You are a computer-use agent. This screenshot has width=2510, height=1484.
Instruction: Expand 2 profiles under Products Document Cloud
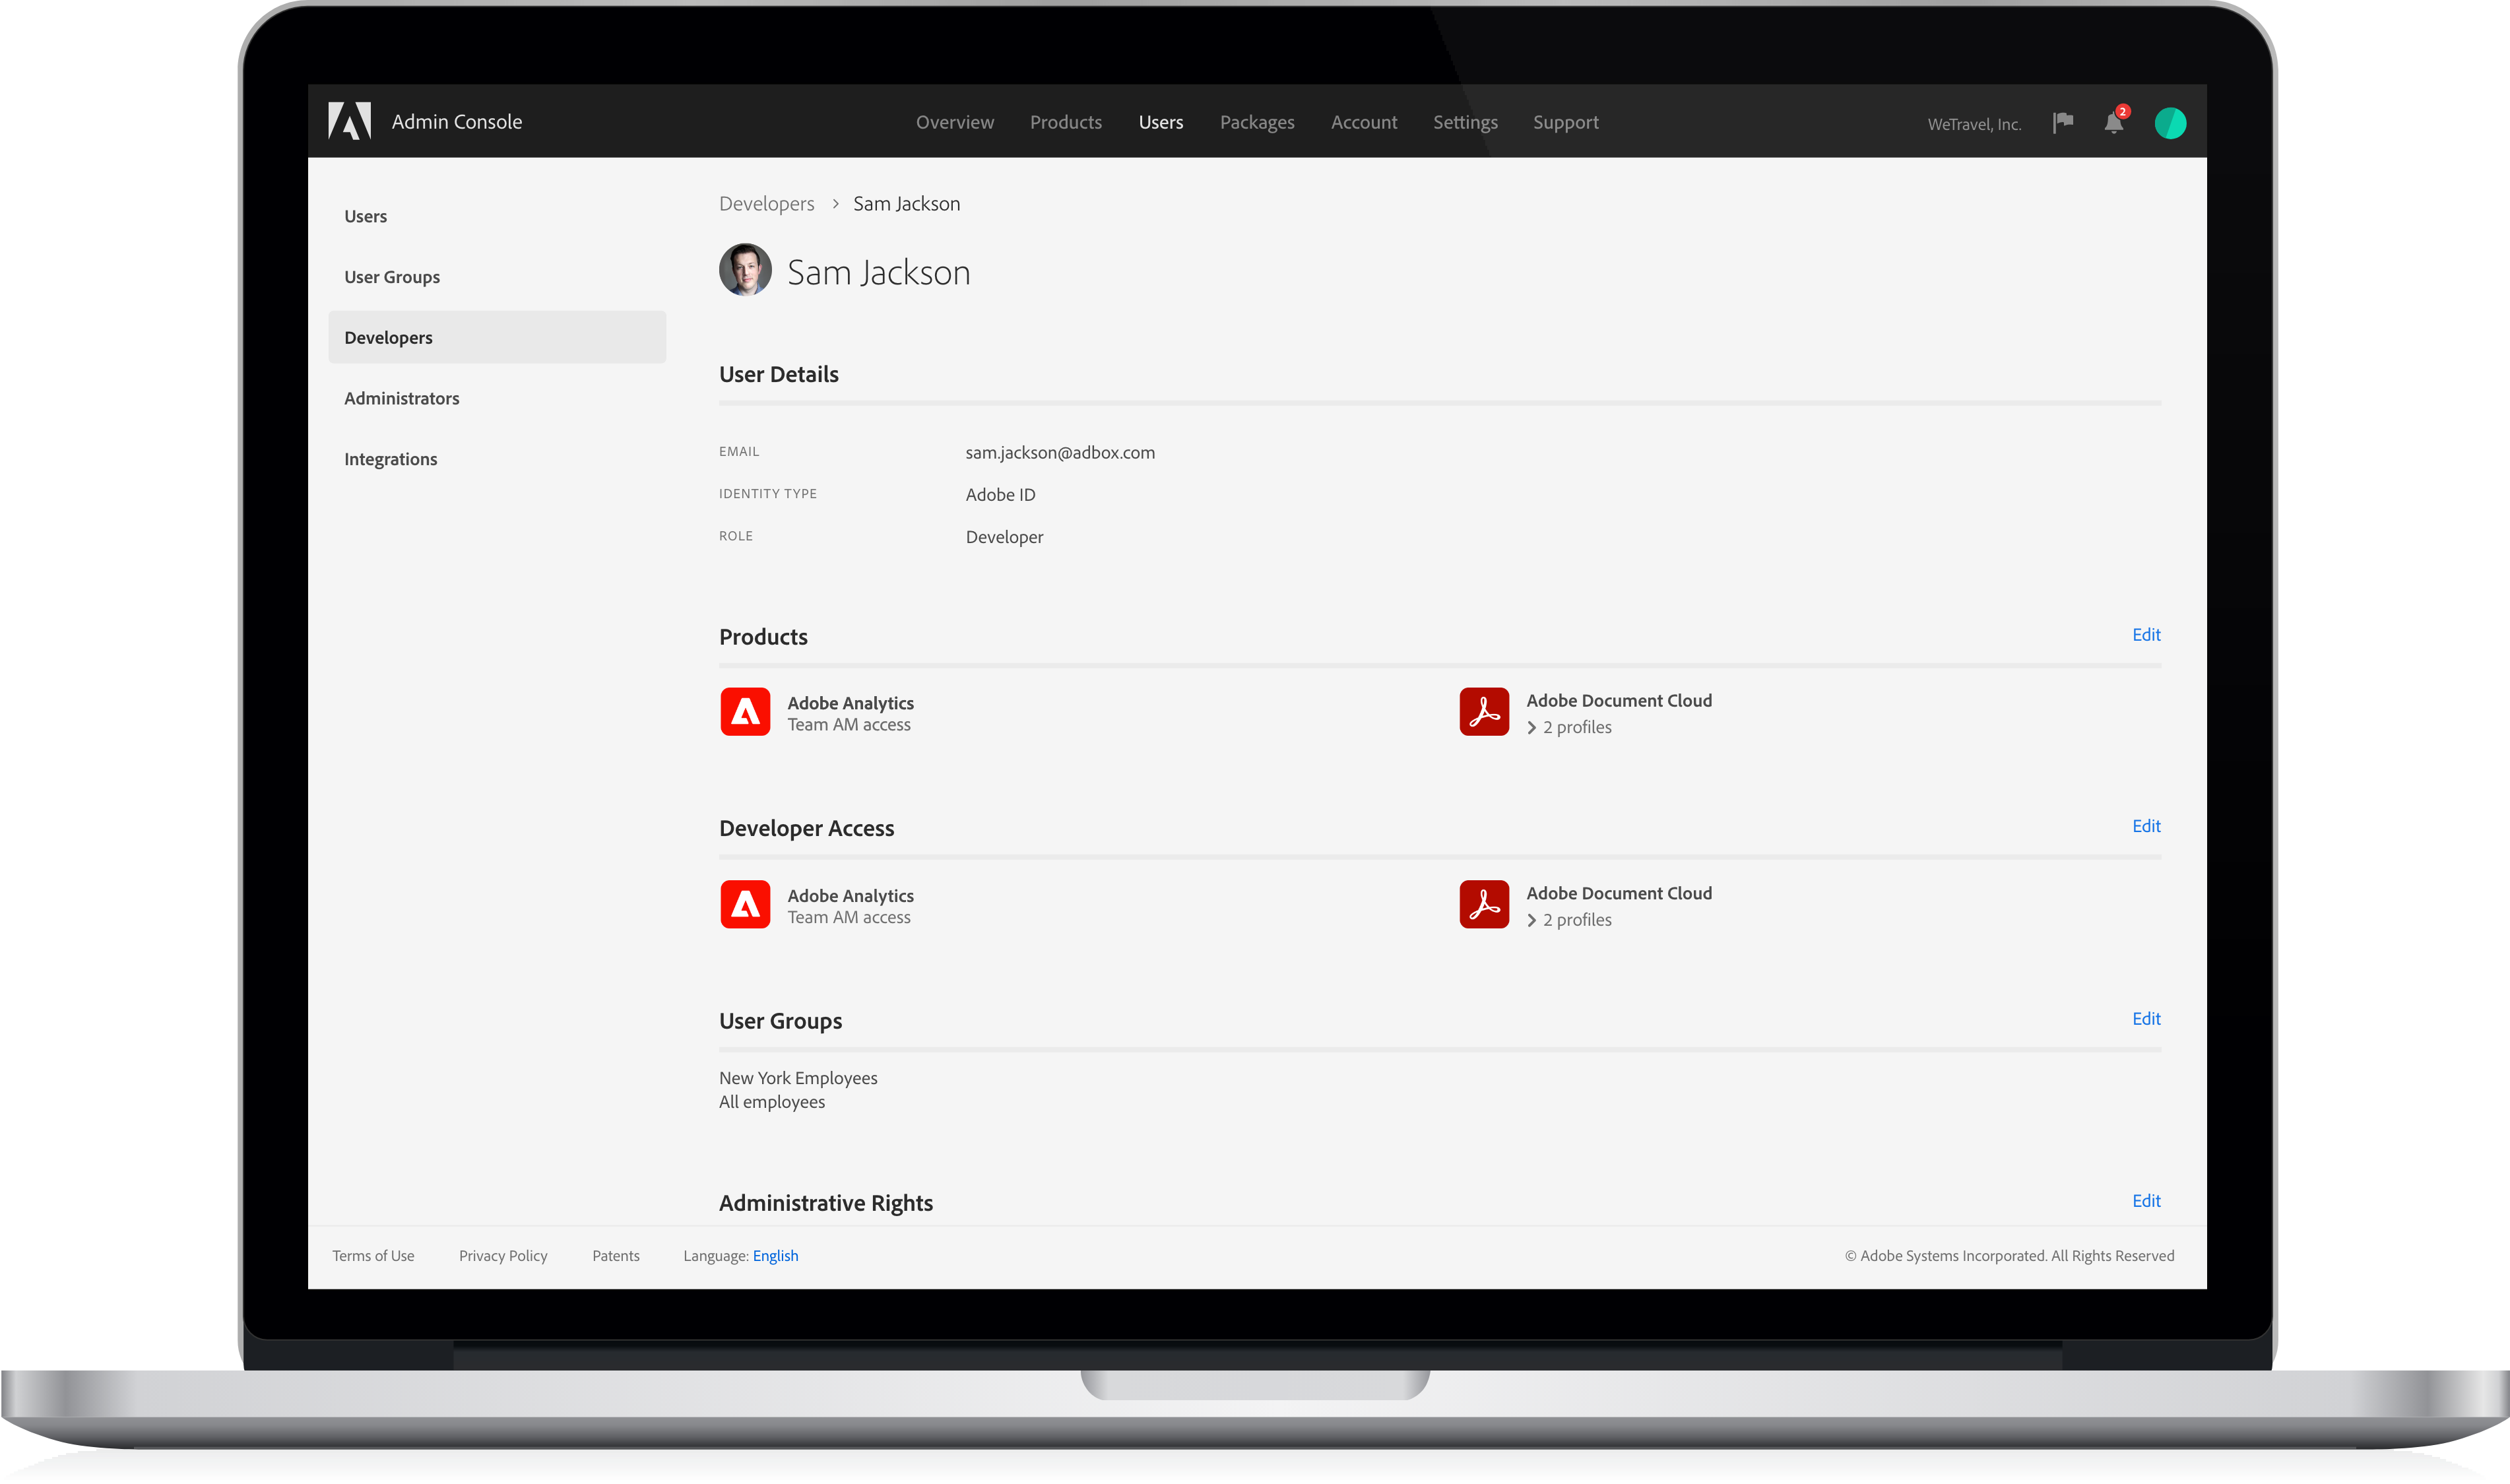coord(1569,727)
